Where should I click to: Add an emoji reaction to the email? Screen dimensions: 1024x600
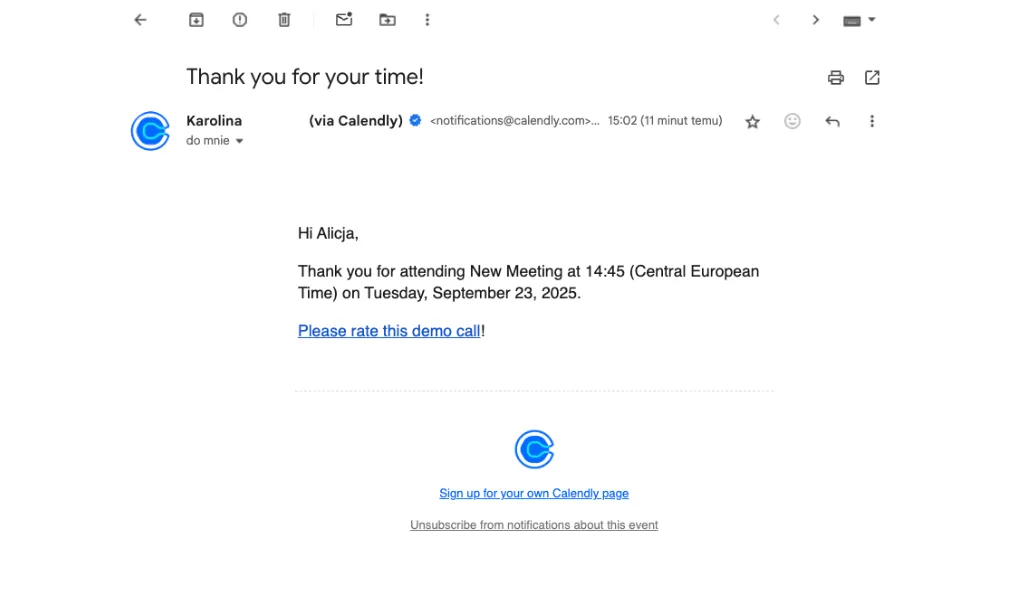click(x=792, y=121)
